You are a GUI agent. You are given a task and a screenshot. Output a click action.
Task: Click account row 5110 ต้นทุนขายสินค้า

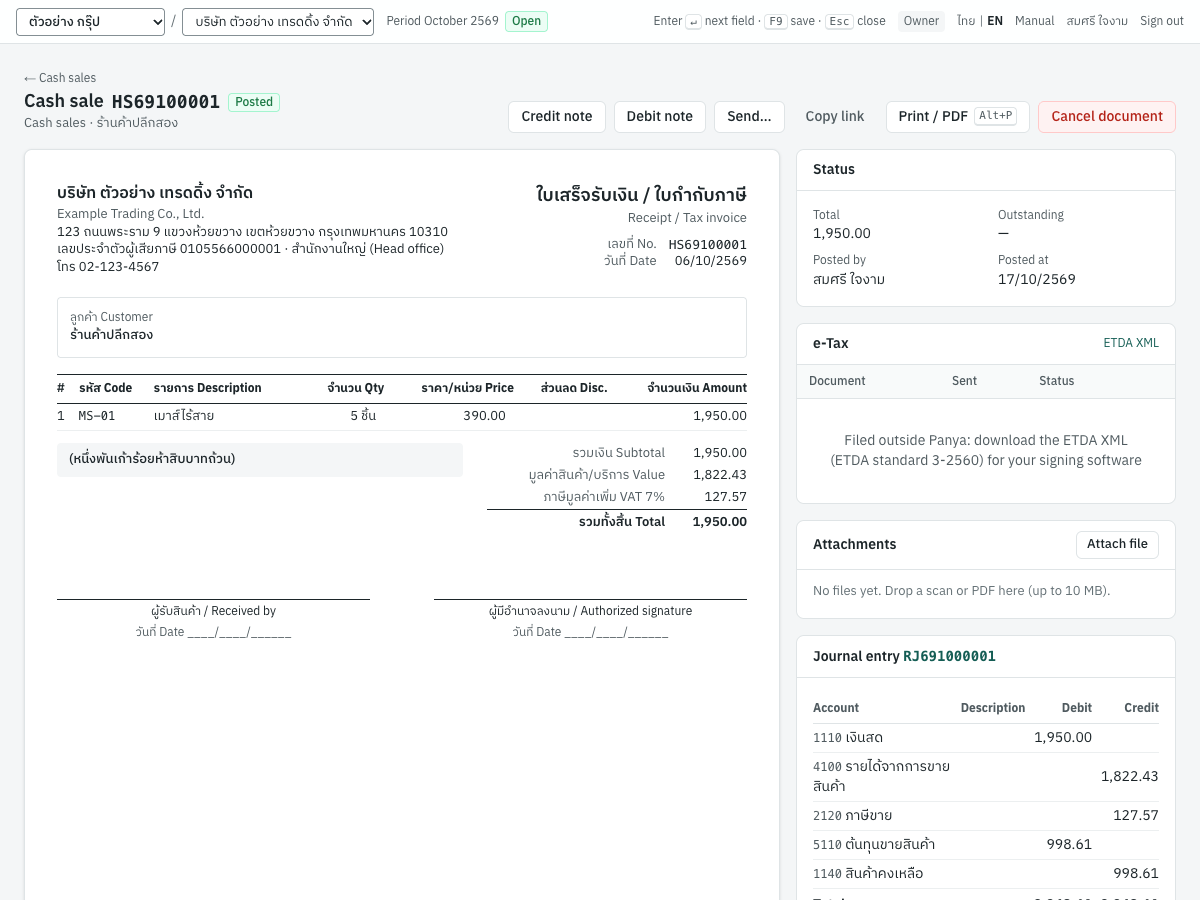click(986, 845)
